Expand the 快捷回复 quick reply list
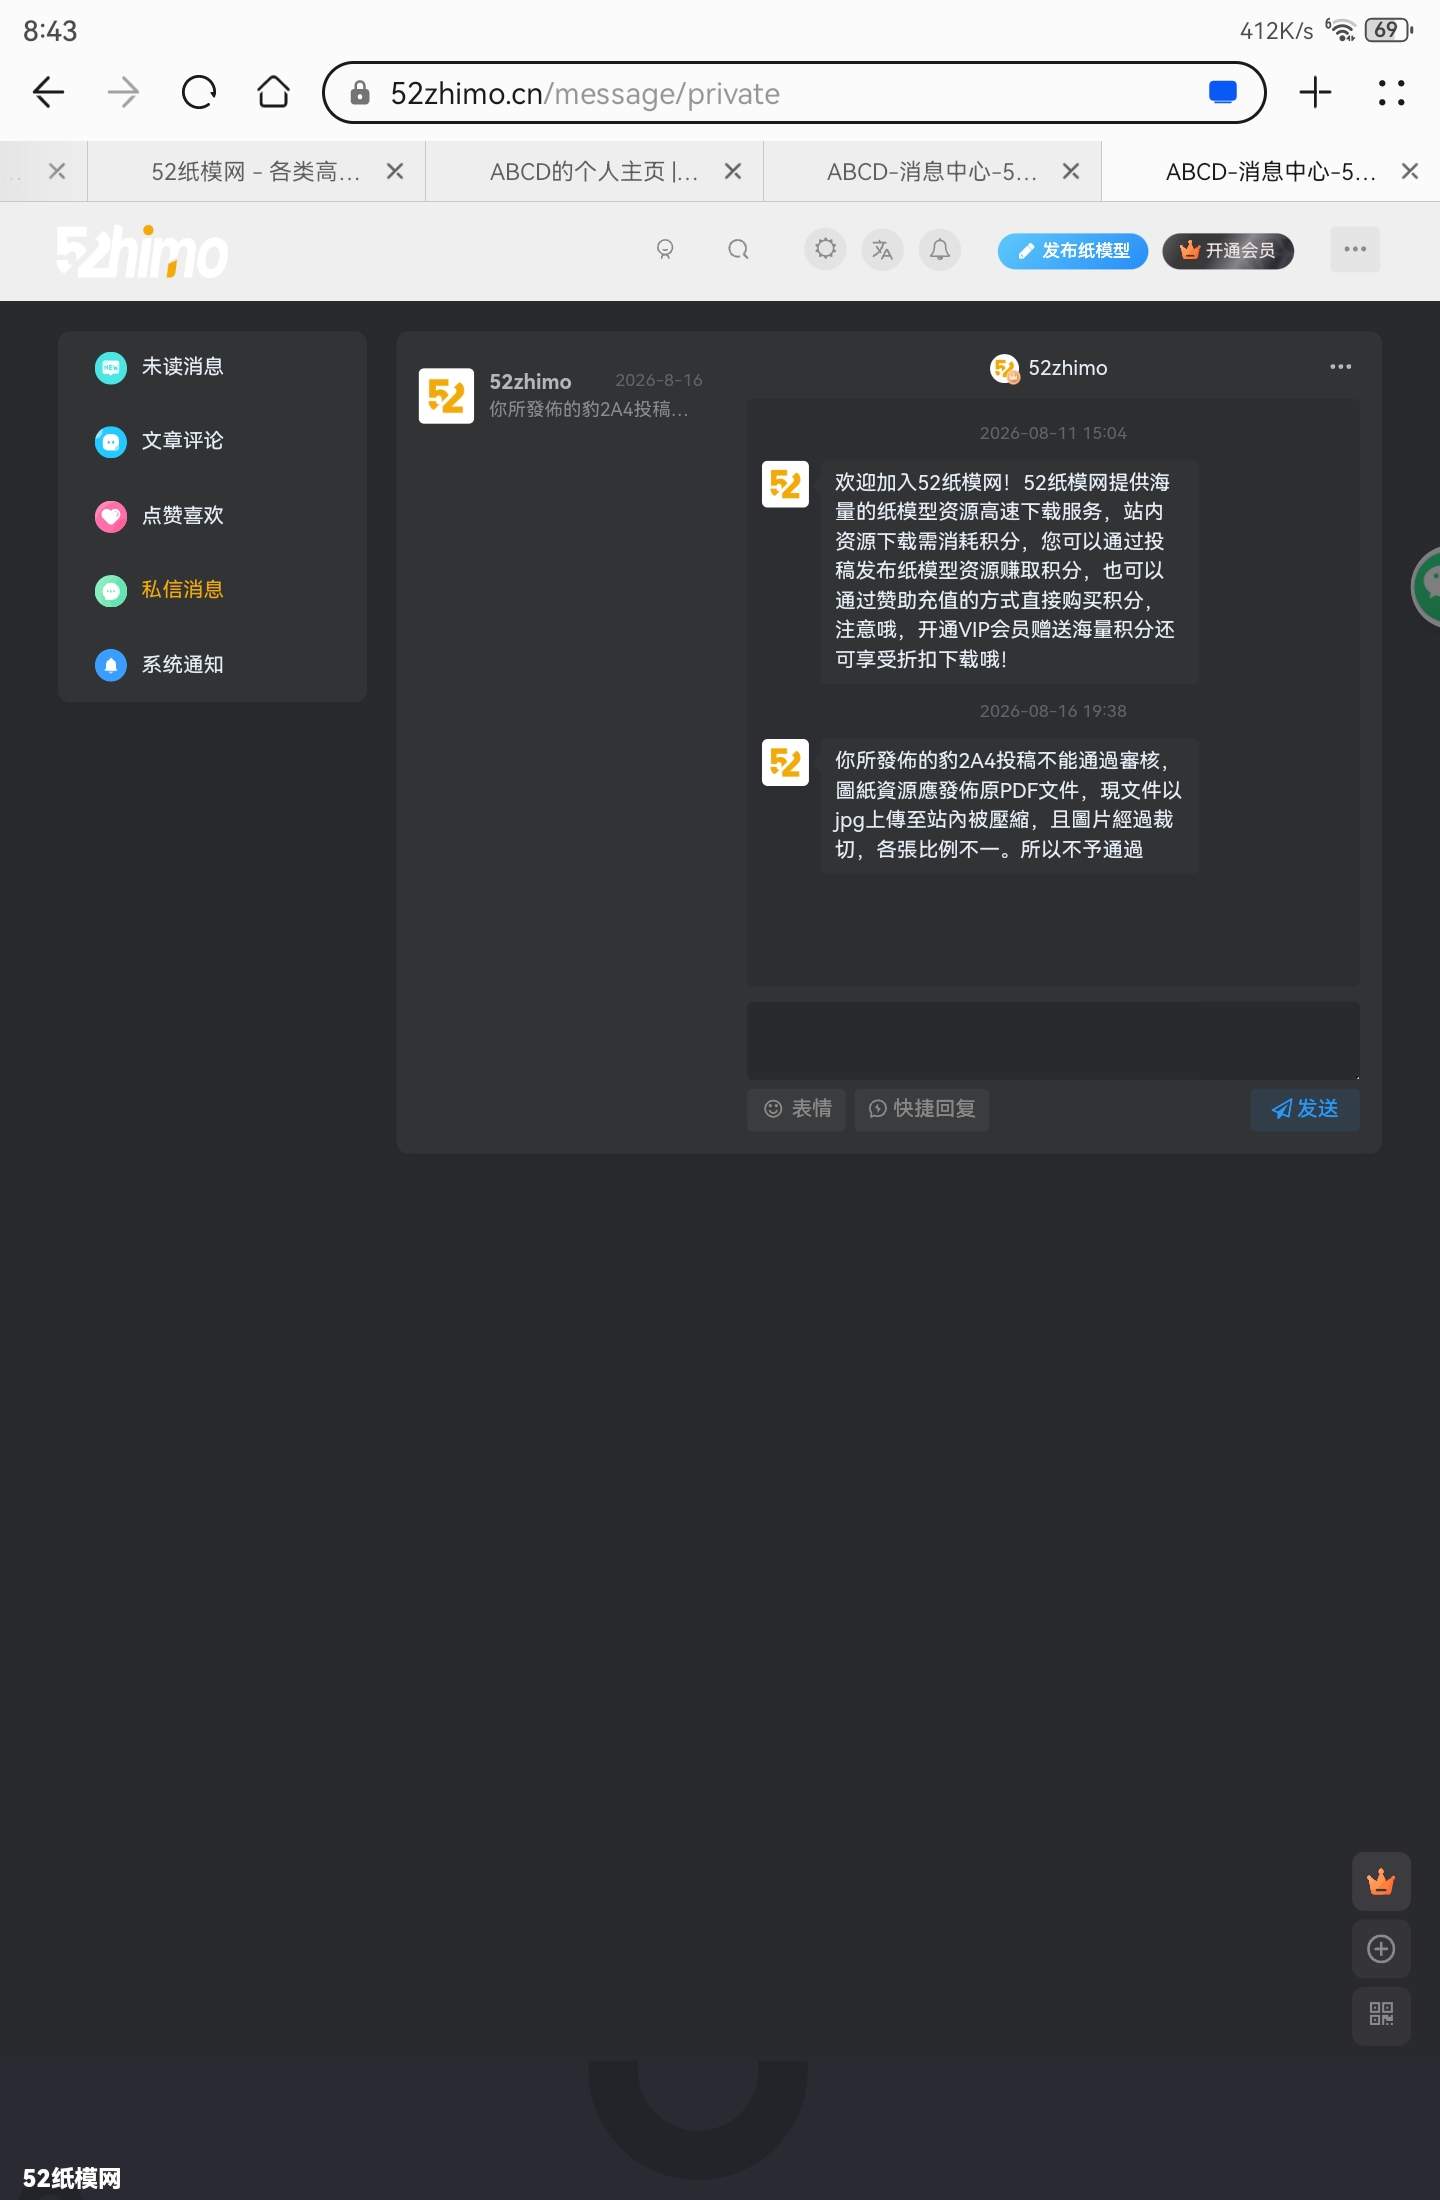 click(921, 1109)
